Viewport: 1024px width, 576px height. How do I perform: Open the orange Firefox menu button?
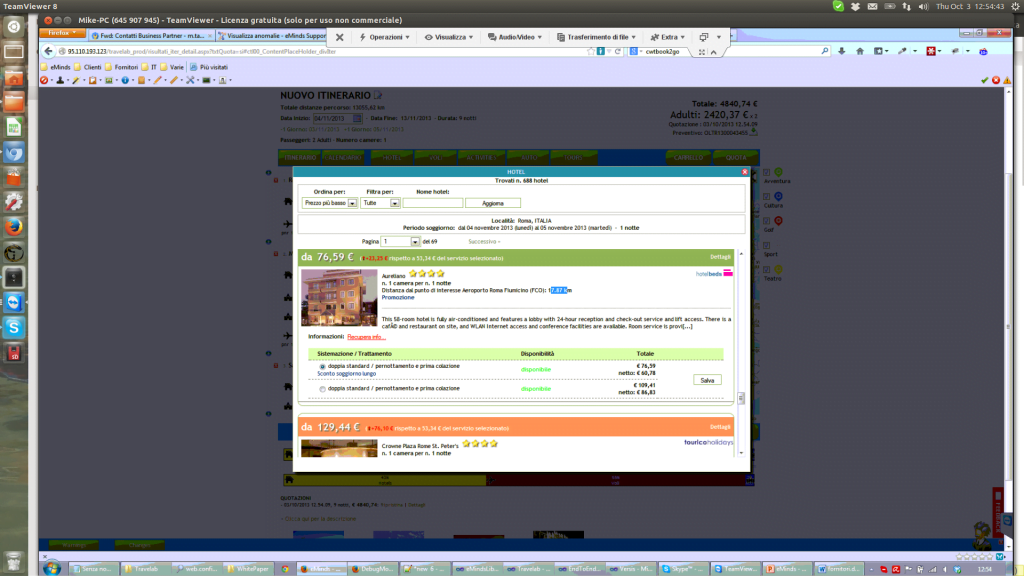(x=61, y=33)
